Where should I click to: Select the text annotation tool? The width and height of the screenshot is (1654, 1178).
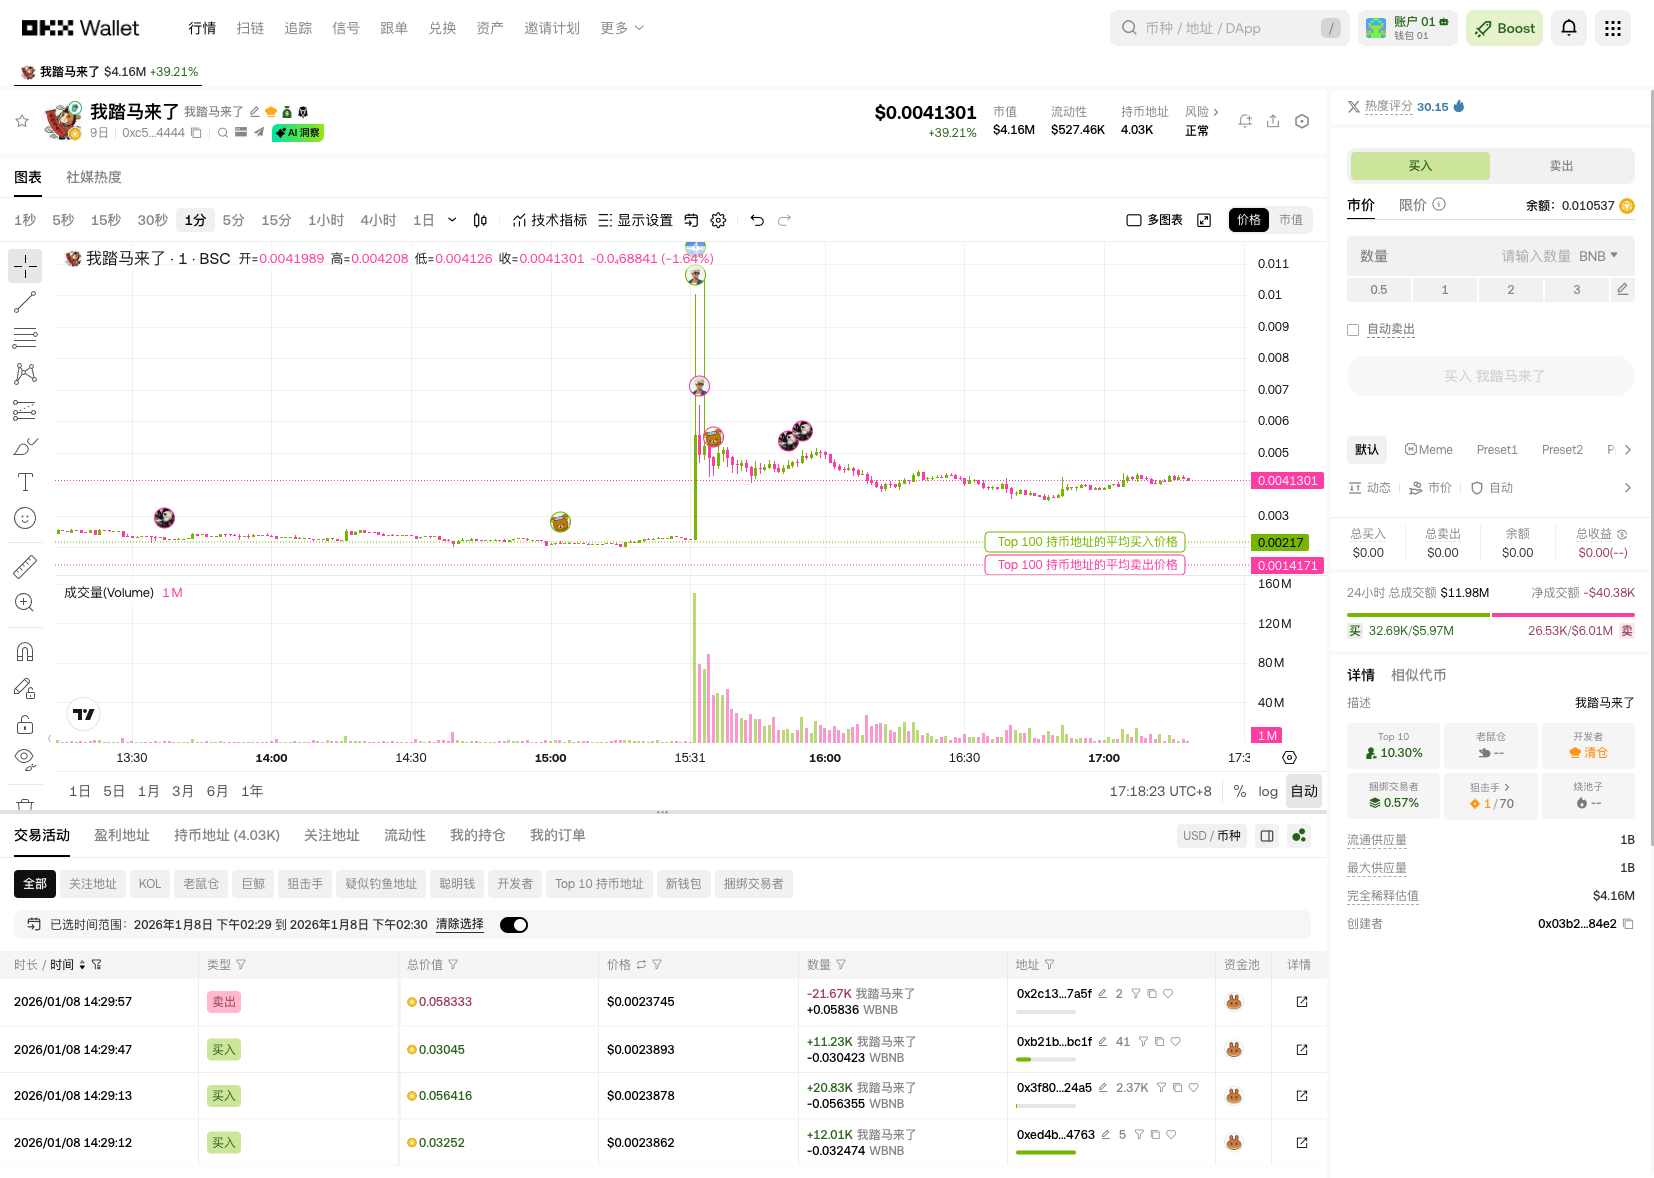pos(25,481)
